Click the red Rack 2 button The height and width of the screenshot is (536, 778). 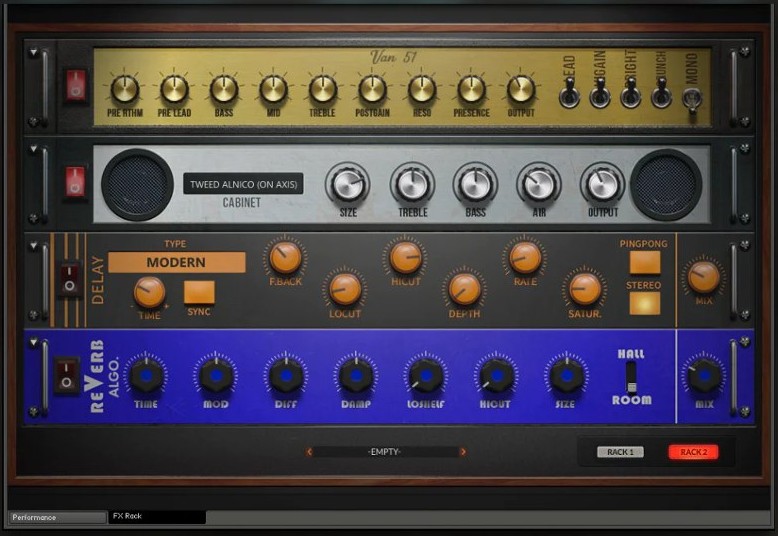(x=693, y=452)
